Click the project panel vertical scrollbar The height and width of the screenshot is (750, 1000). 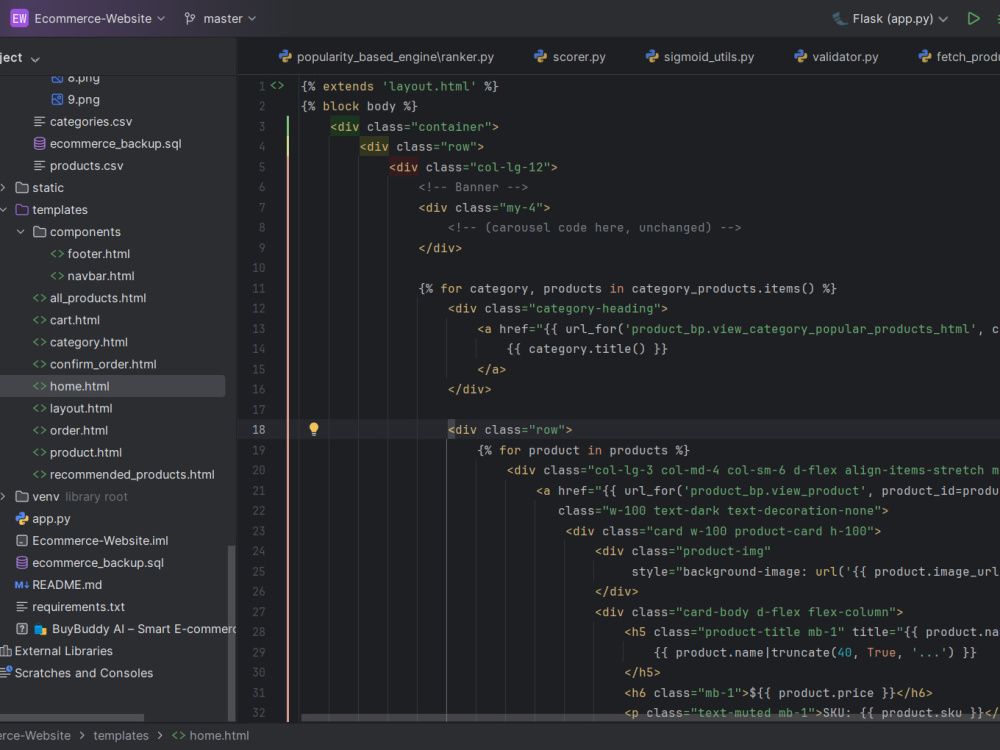(x=231, y=631)
